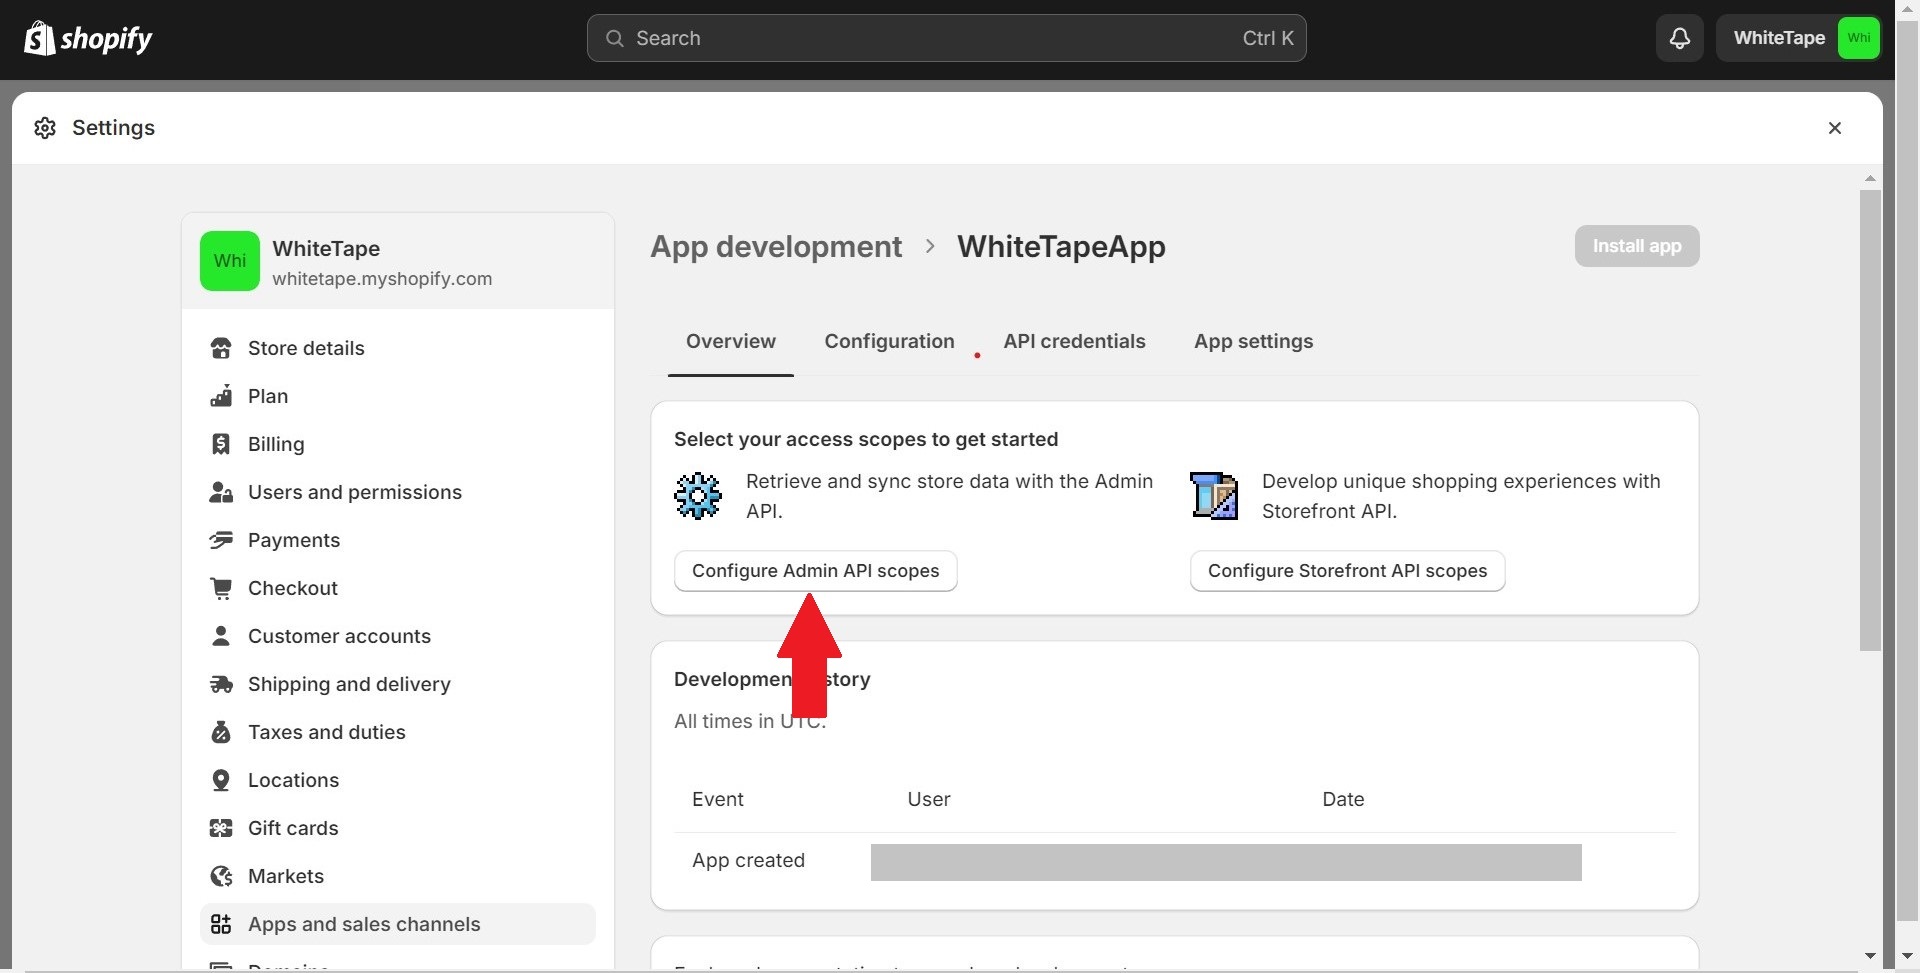The width and height of the screenshot is (1920, 973).
Task: Click the Apps and sales channels icon
Action: pyautogui.click(x=221, y=924)
